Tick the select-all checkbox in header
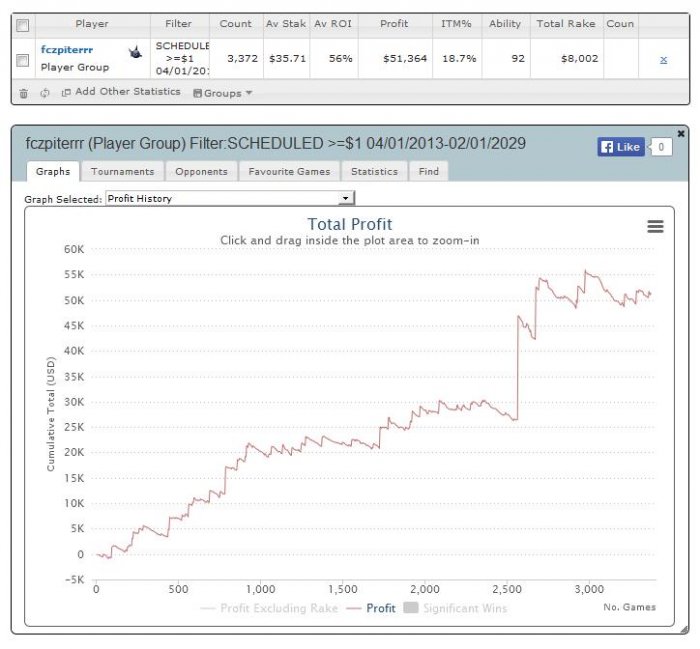Image resolution: width=700 pixels, height=649 pixels. [23, 25]
